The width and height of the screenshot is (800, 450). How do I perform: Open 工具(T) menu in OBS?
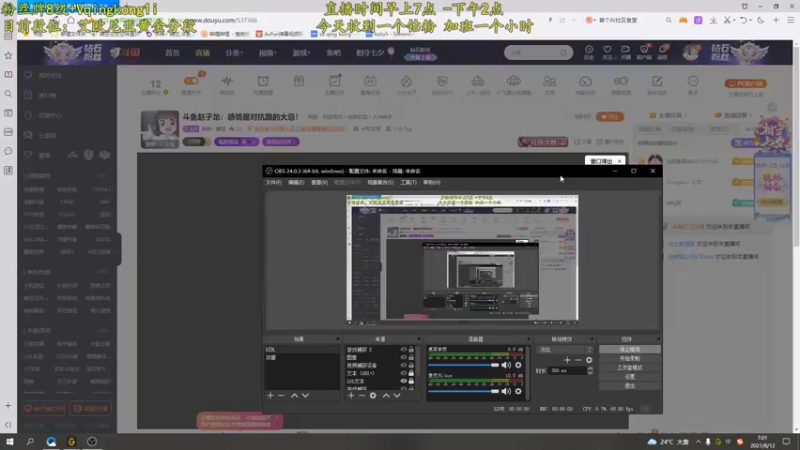(408, 182)
